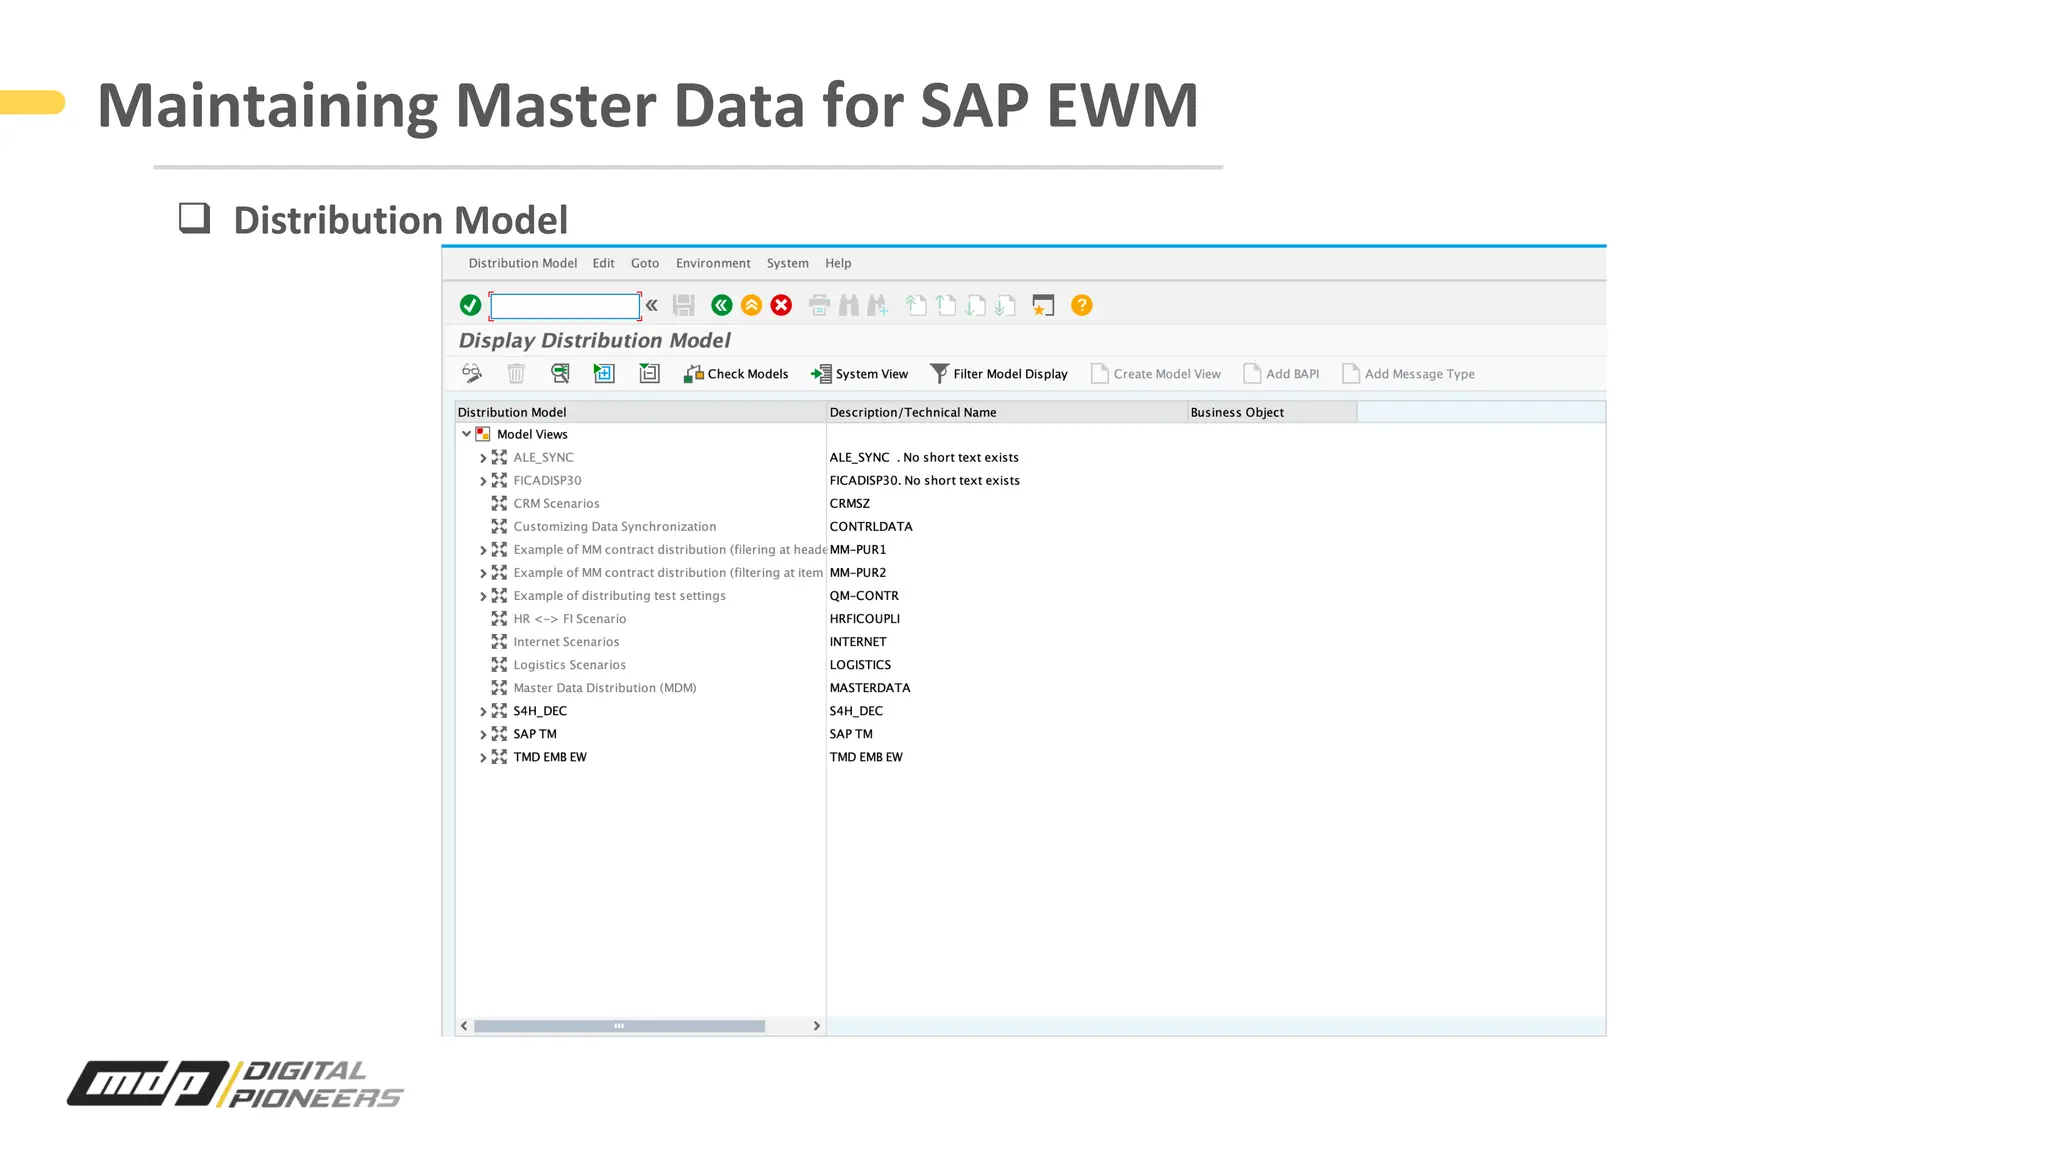Screen dimensions: 2048x1152
Task: Click the First Page icon
Action: click(916, 305)
